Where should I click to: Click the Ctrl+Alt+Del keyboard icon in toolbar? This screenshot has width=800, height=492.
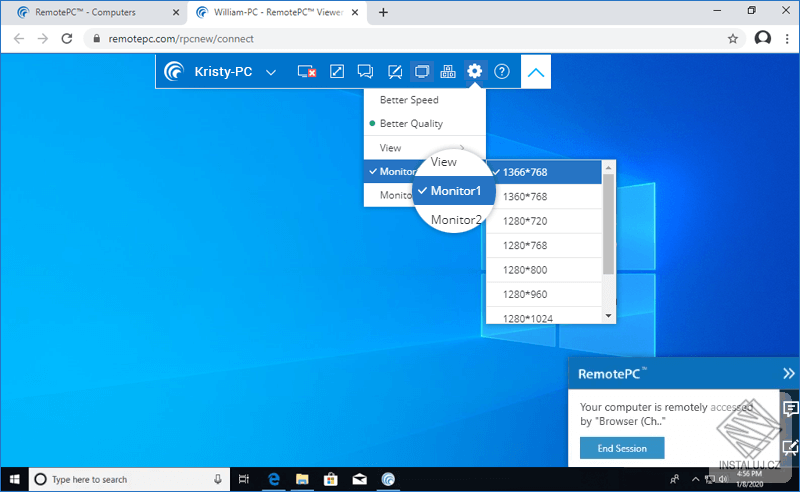pos(448,71)
